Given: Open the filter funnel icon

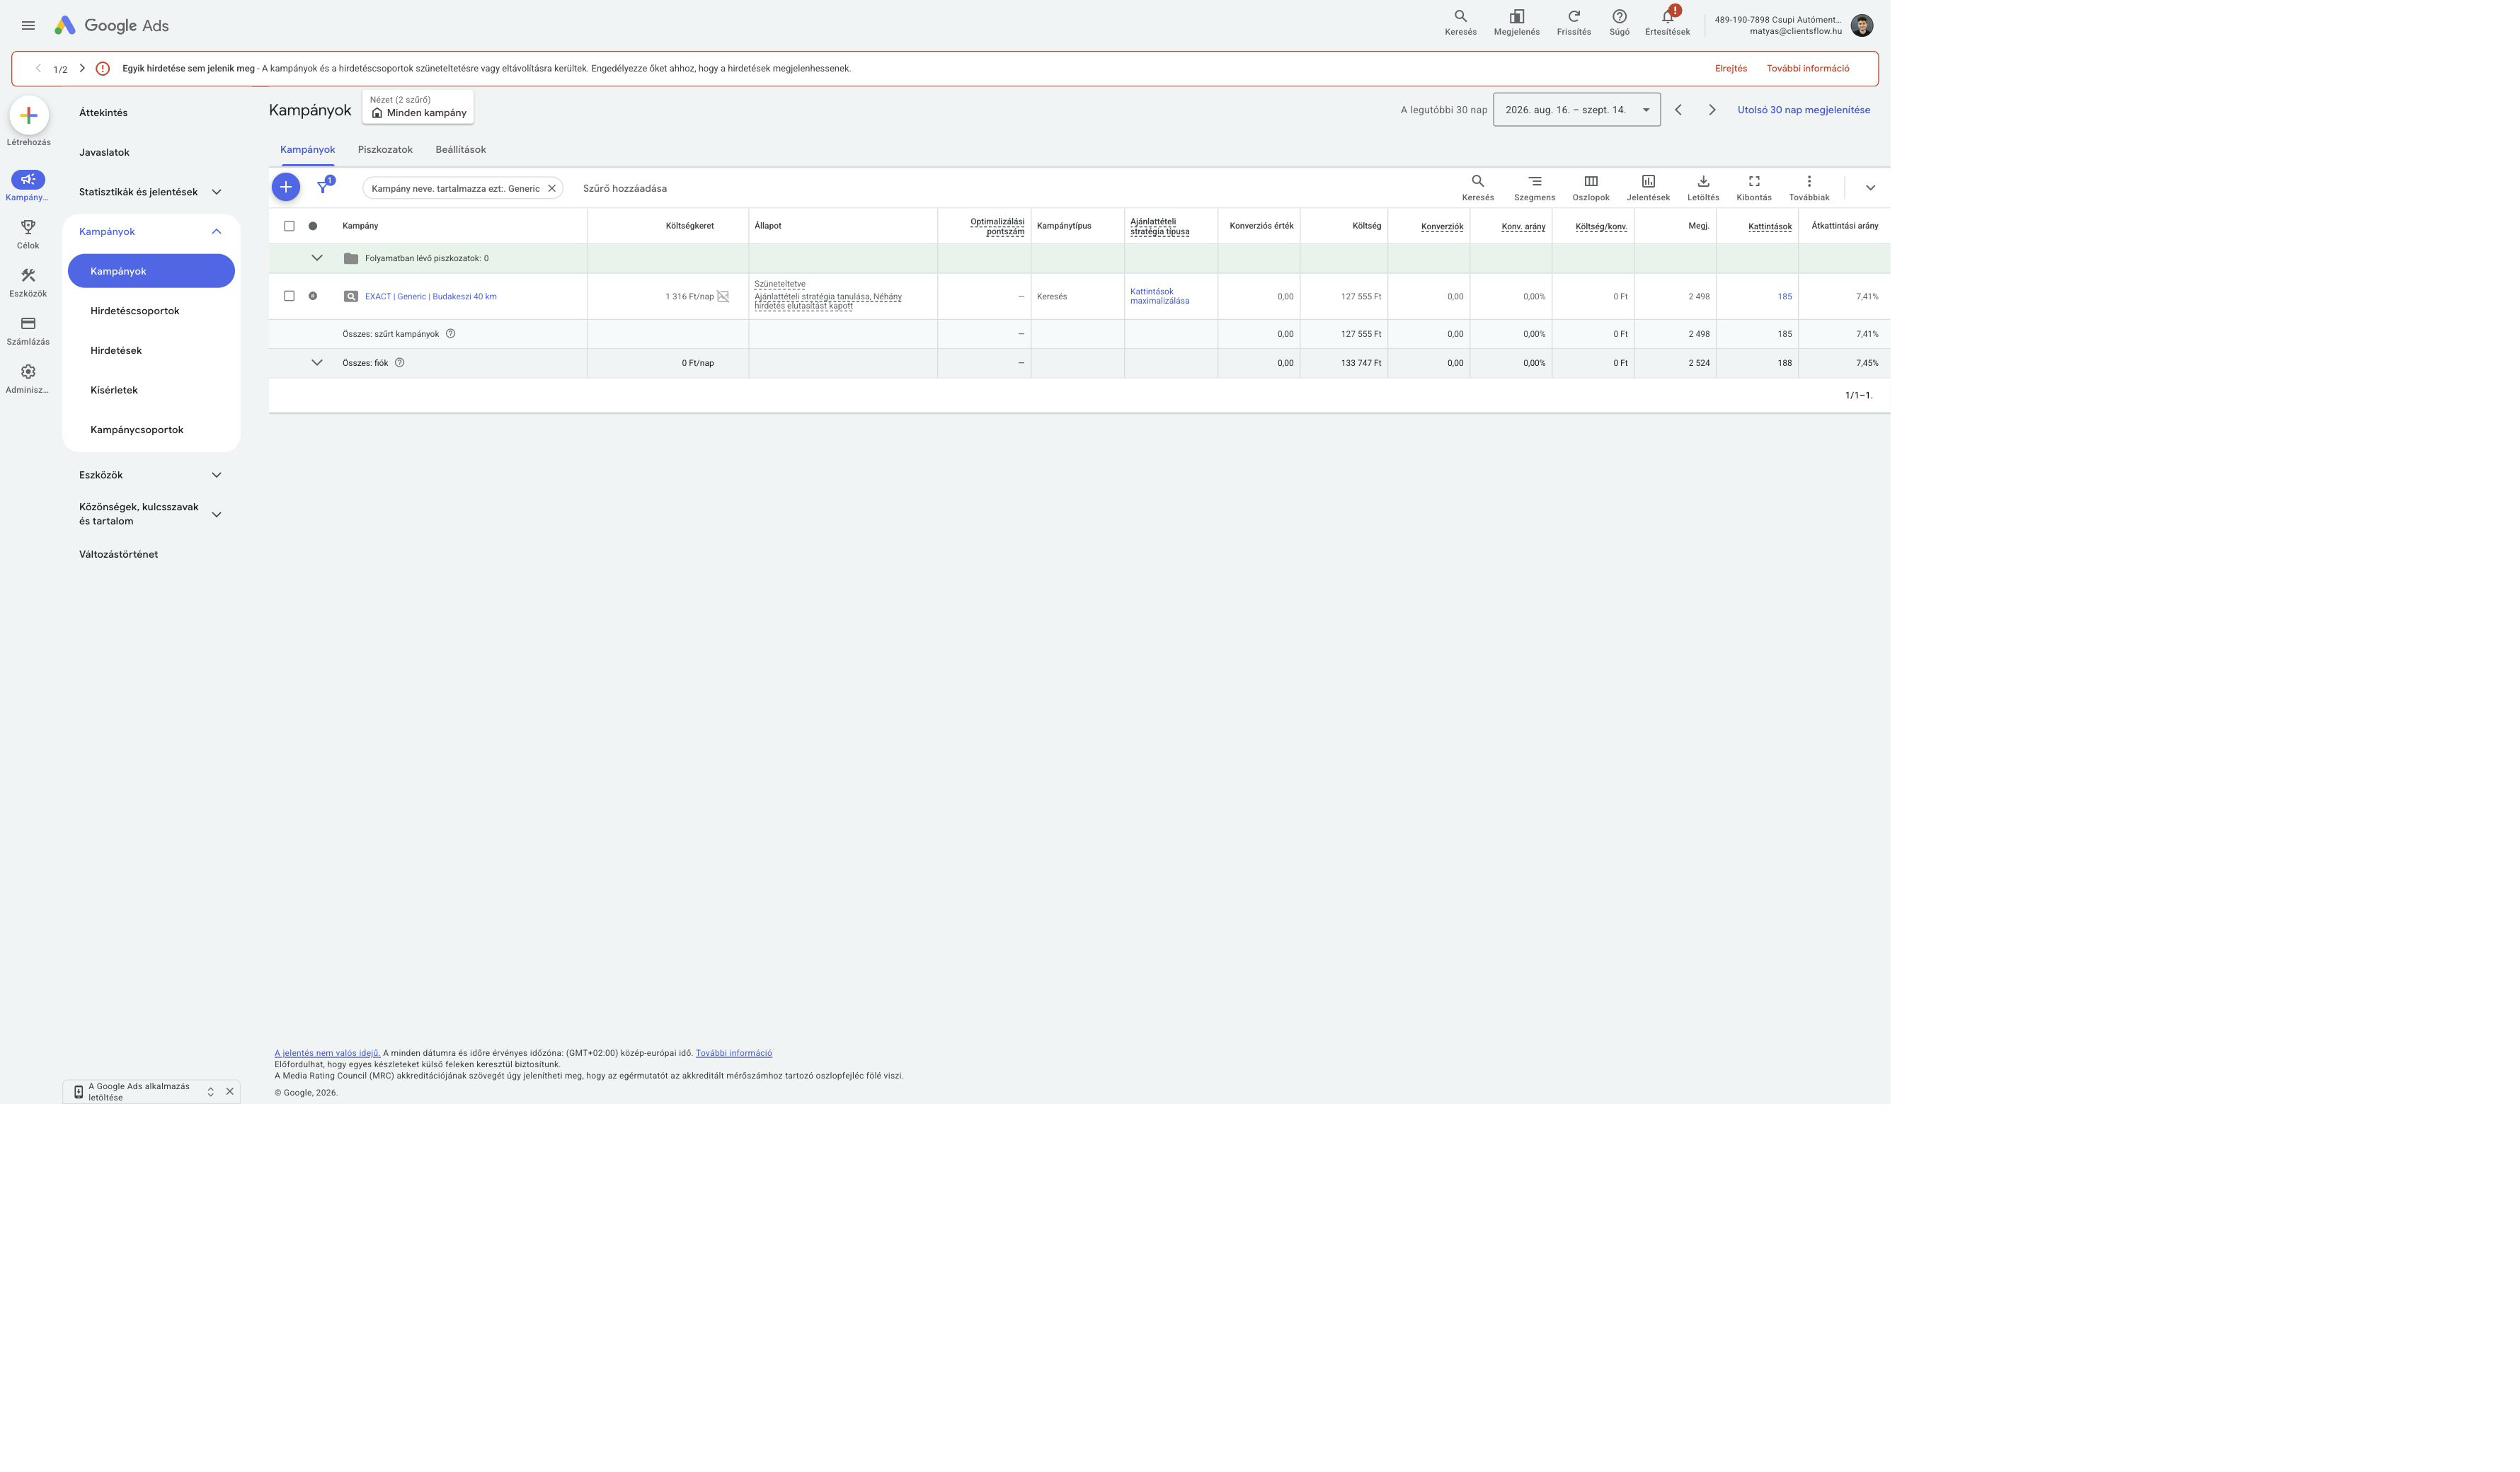Looking at the screenshot, I should tap(323, 187).
